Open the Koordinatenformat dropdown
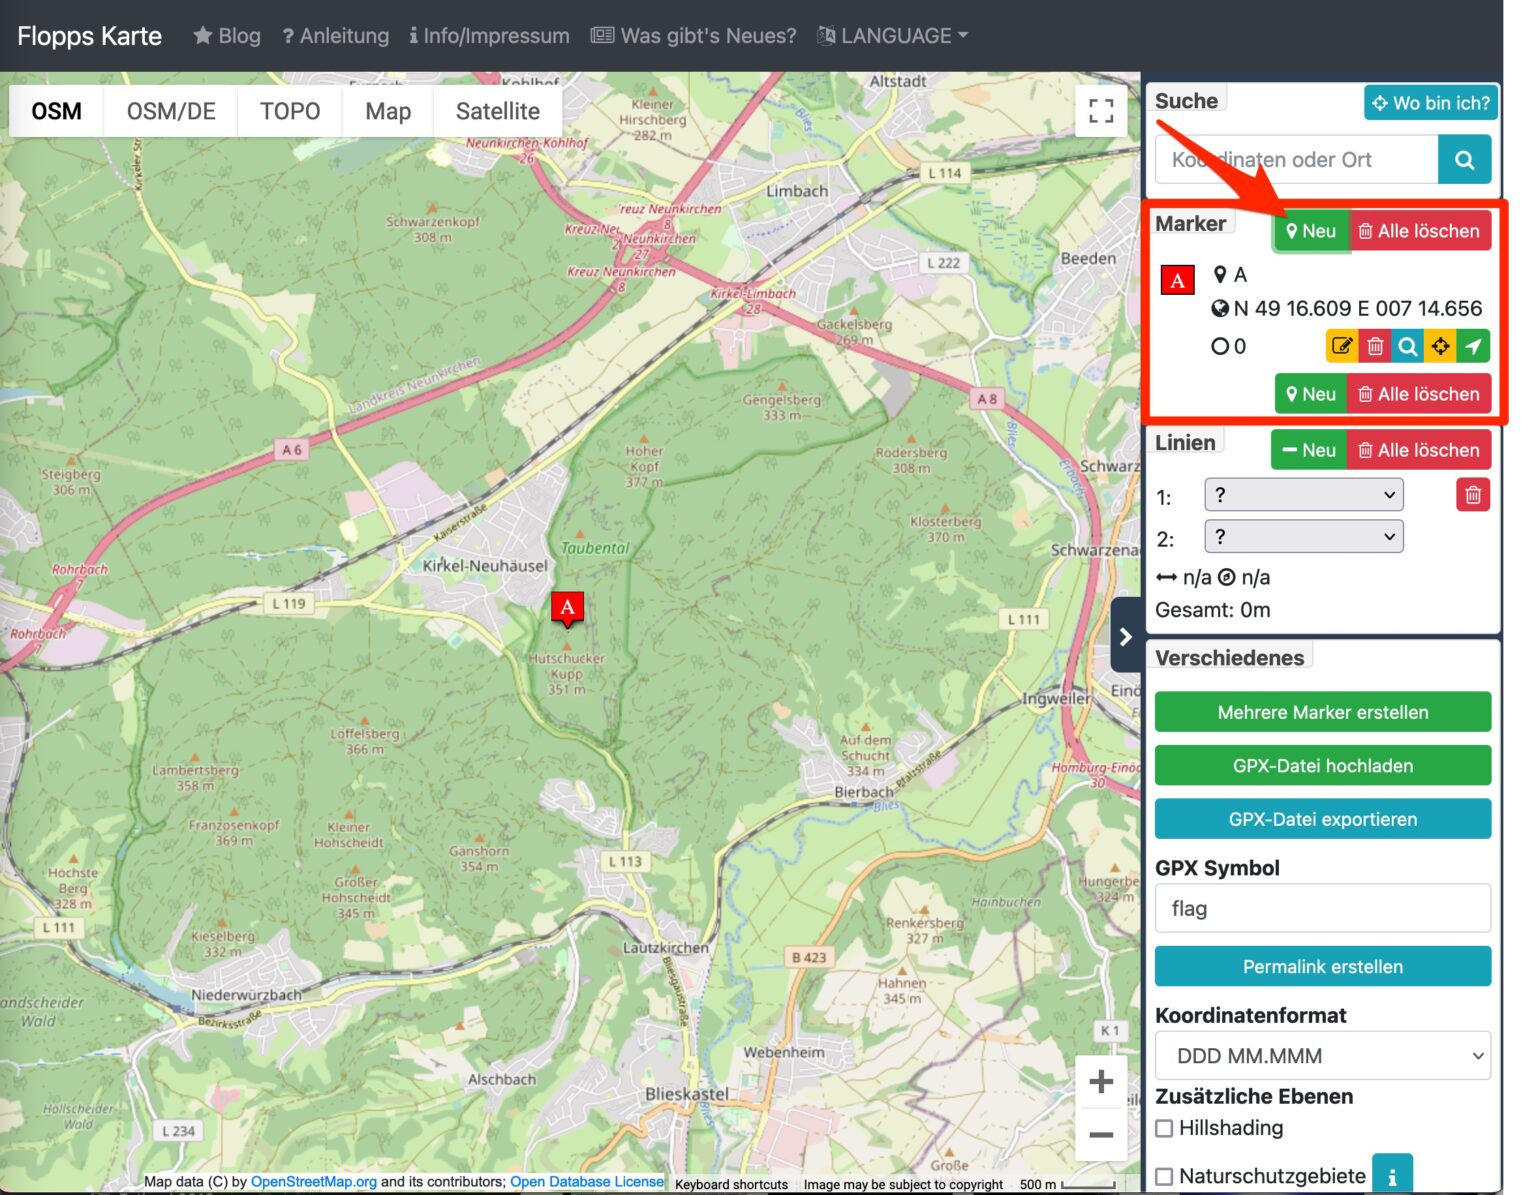Image resolution: width=1536 pixels, height=1195 pixels. [1322, 1056]
